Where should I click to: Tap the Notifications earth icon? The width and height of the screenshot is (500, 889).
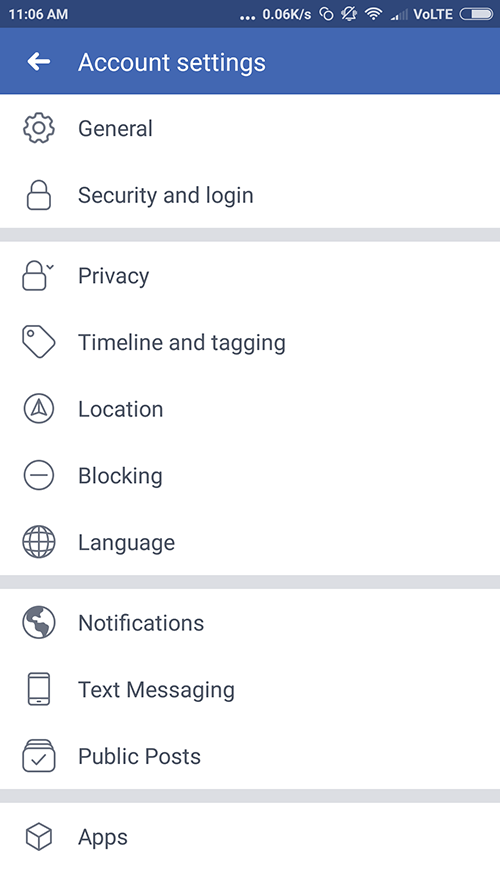tap(39, 623)
